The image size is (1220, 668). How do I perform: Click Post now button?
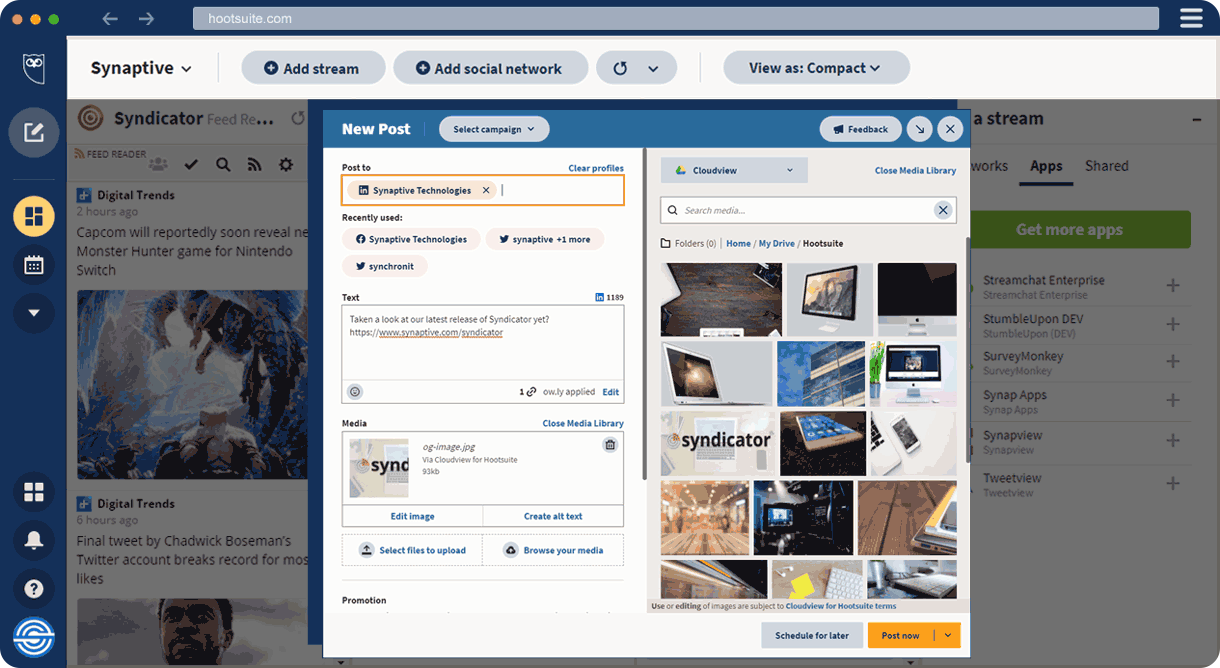point(900,635)
